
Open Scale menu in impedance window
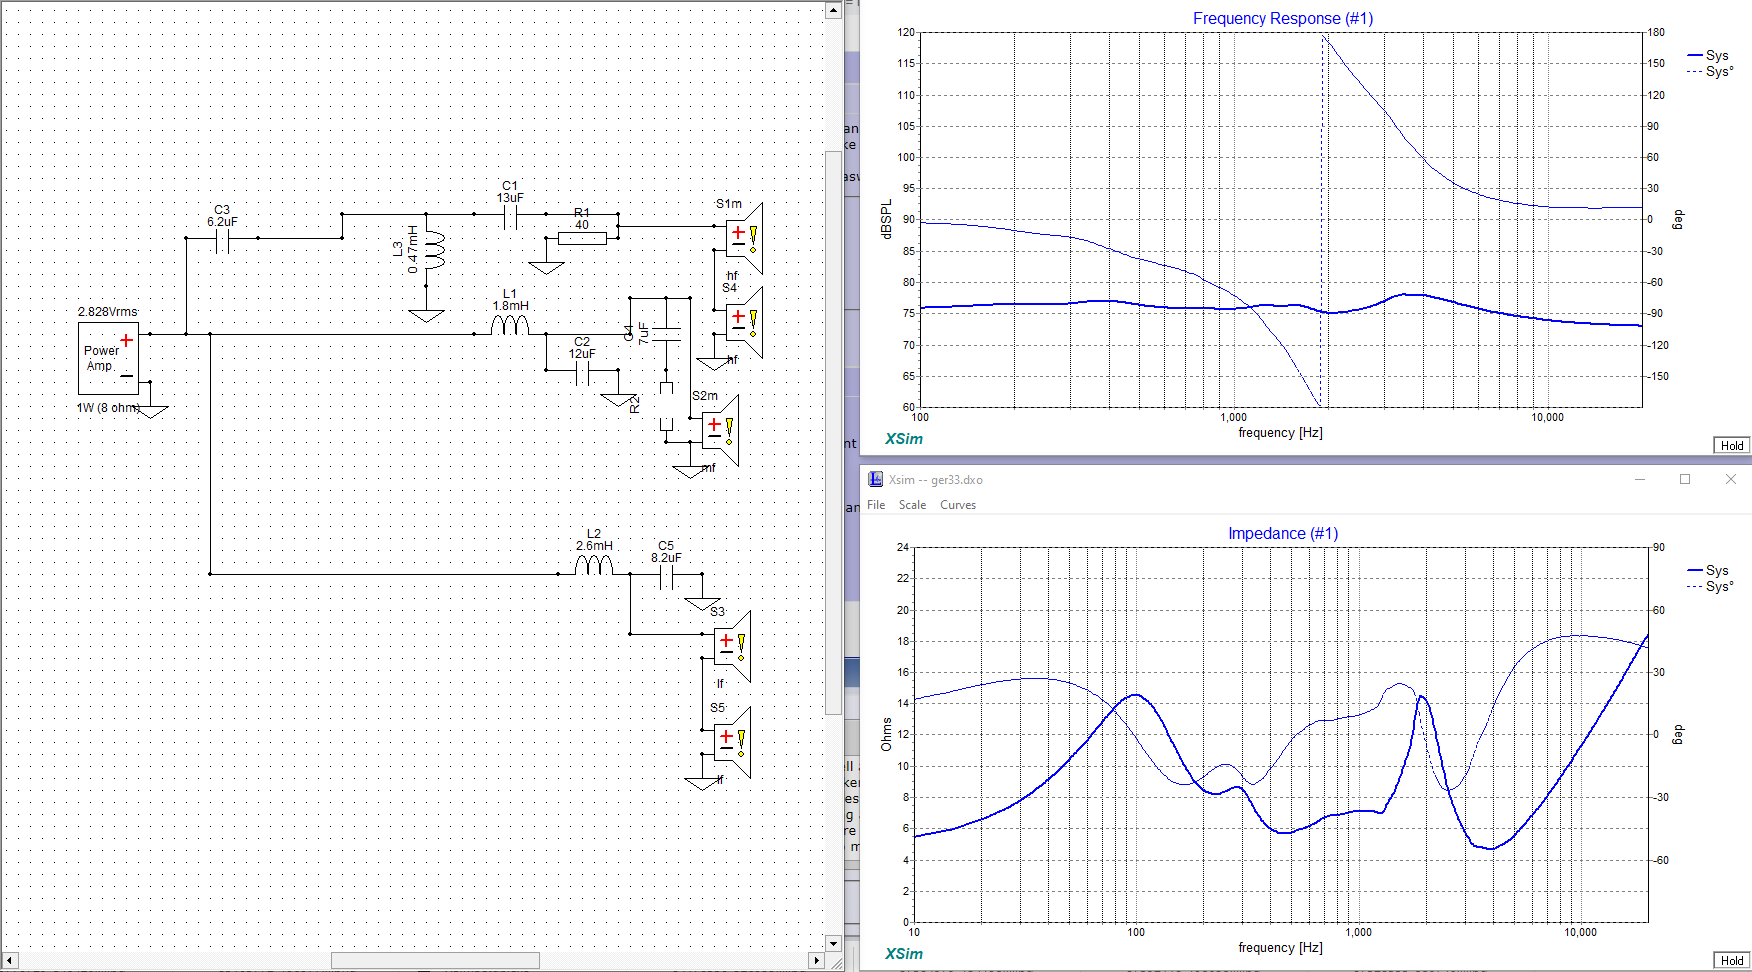[x=912, y=505]
